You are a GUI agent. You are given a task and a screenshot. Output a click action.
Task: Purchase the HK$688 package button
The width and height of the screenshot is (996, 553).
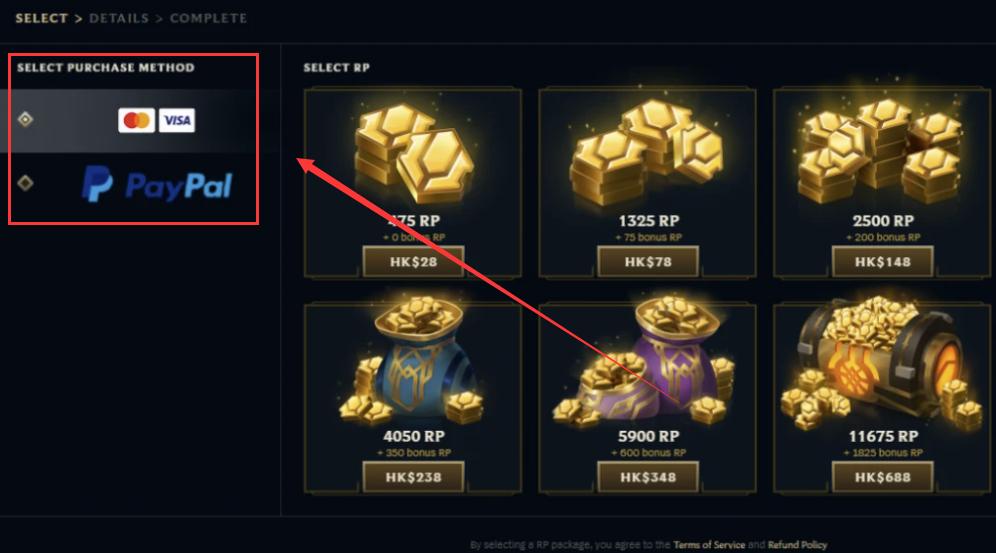882,477
